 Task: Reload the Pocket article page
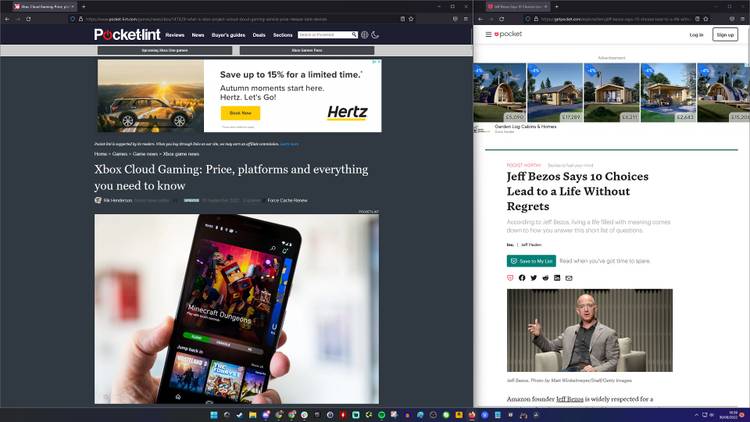[x=501, y=19]
